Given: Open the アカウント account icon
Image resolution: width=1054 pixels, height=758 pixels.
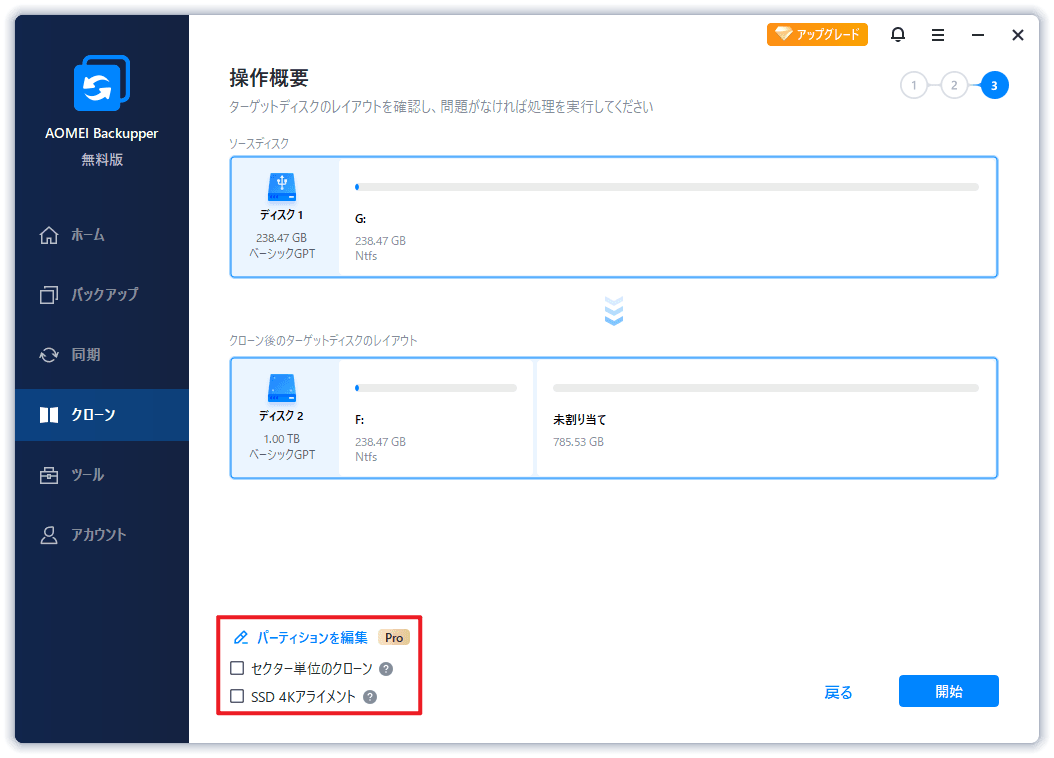Looking at the screenshot, I should coord(47,534).
